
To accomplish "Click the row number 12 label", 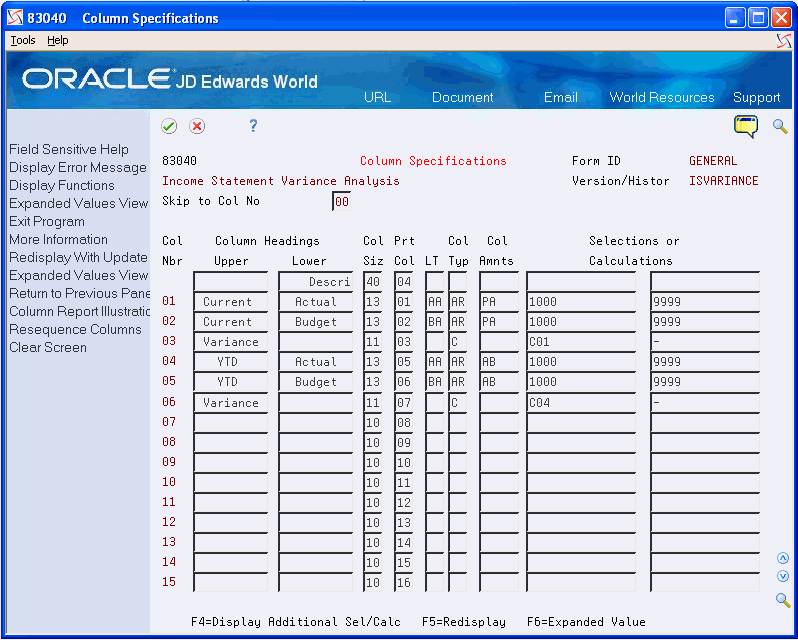I will pos(169,521).
